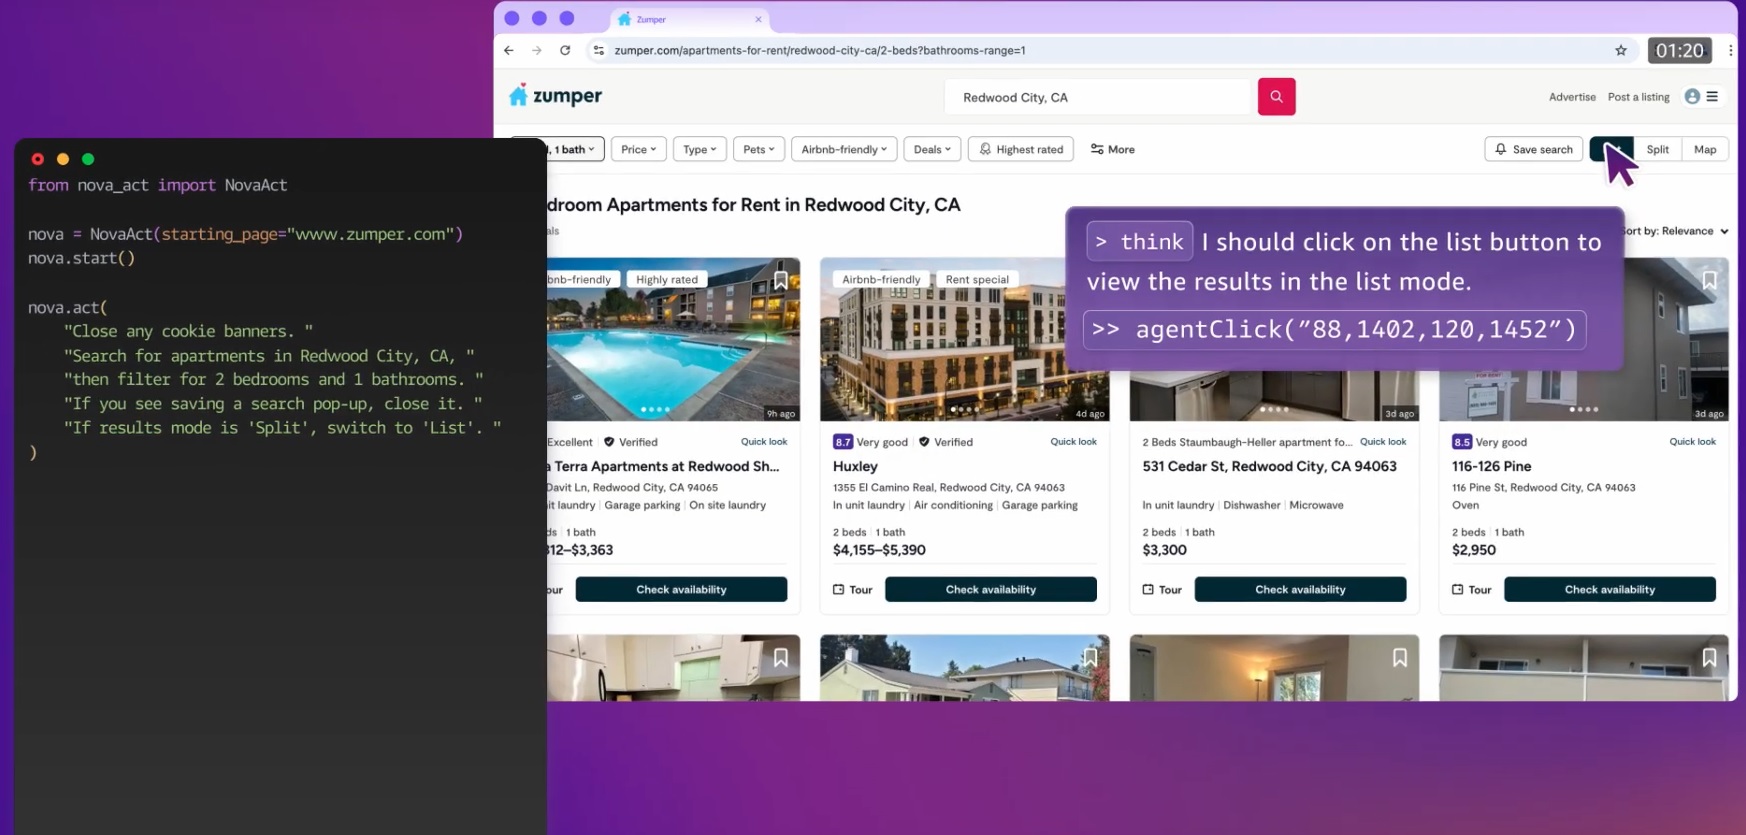This screenshot has height=835, width=1746.
Task: Expand the Deals dropdown
Action: [932, 149]
